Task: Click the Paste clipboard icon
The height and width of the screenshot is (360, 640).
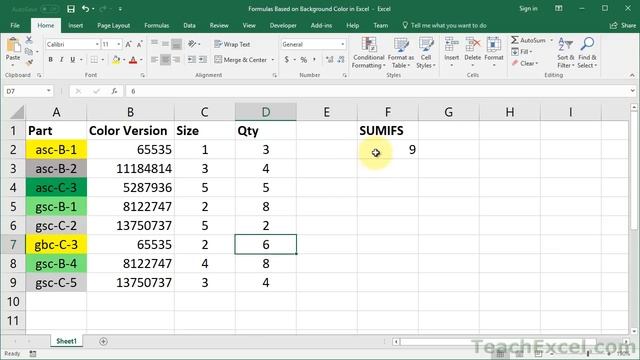Action: coord(13,45)
